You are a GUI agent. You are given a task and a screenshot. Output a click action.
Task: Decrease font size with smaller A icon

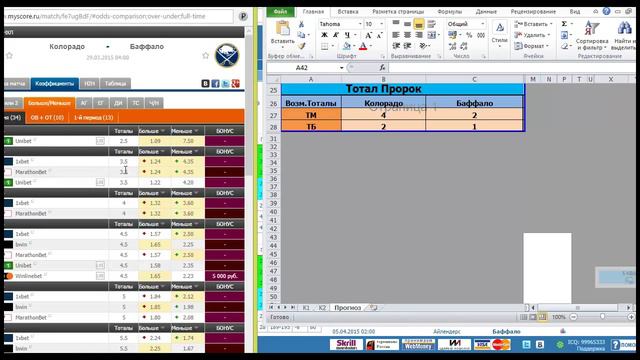379,36
